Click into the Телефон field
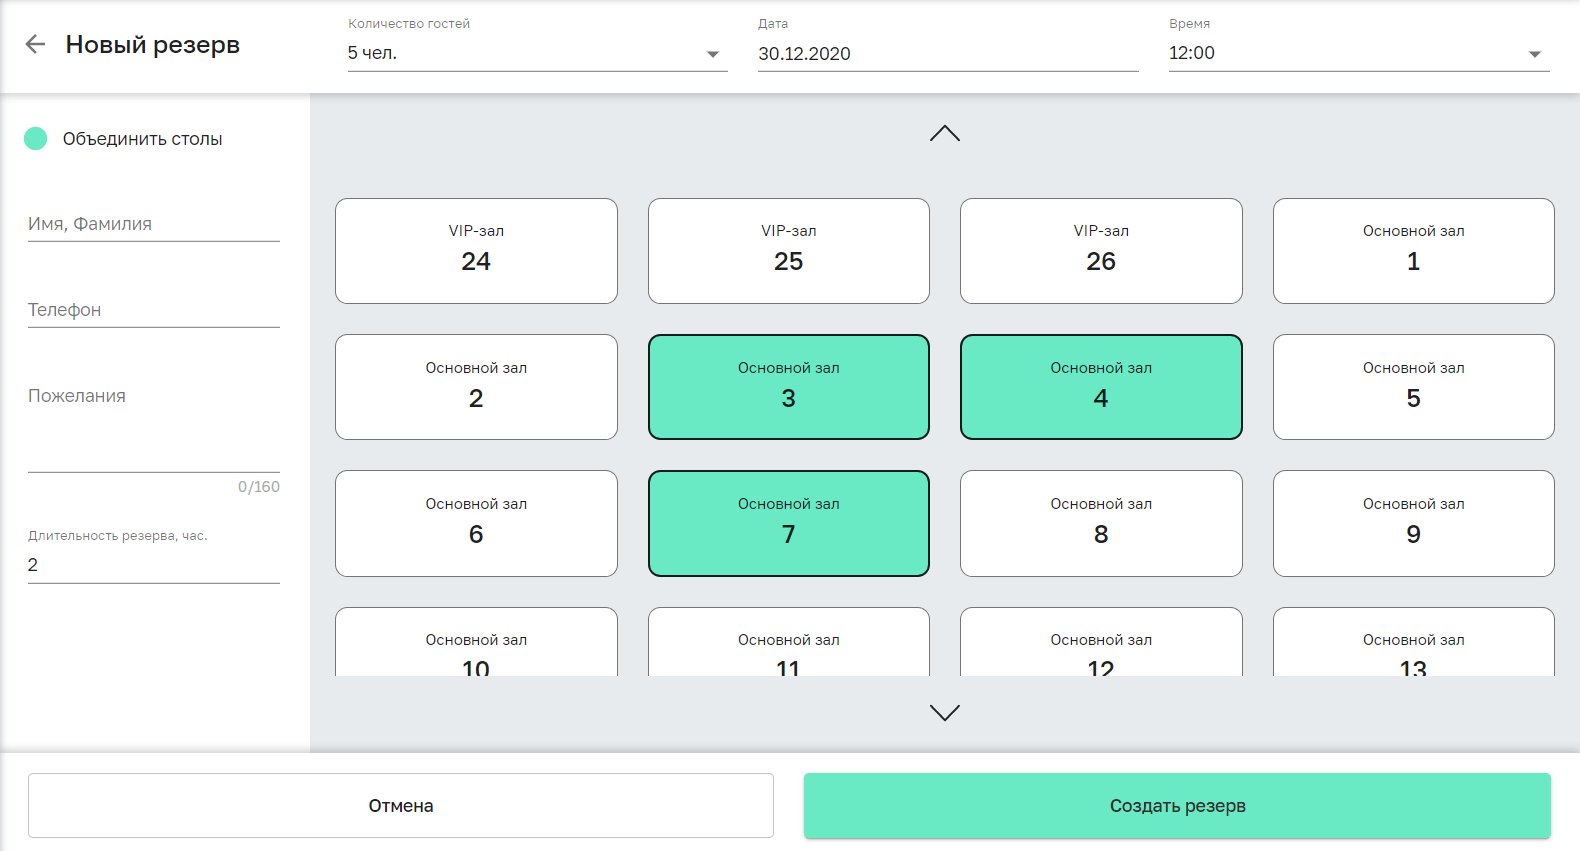 pos(153,310)
